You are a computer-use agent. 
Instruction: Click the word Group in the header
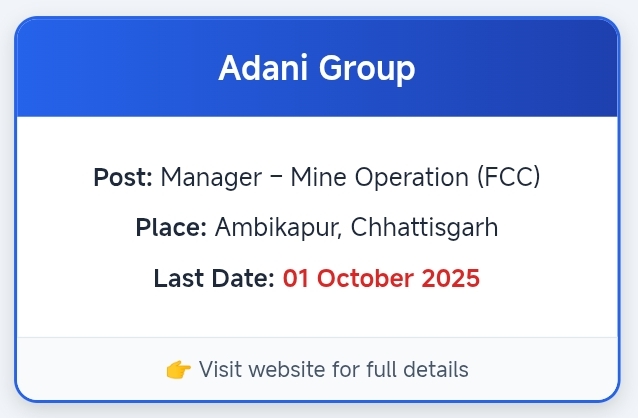tap(366, 69)
